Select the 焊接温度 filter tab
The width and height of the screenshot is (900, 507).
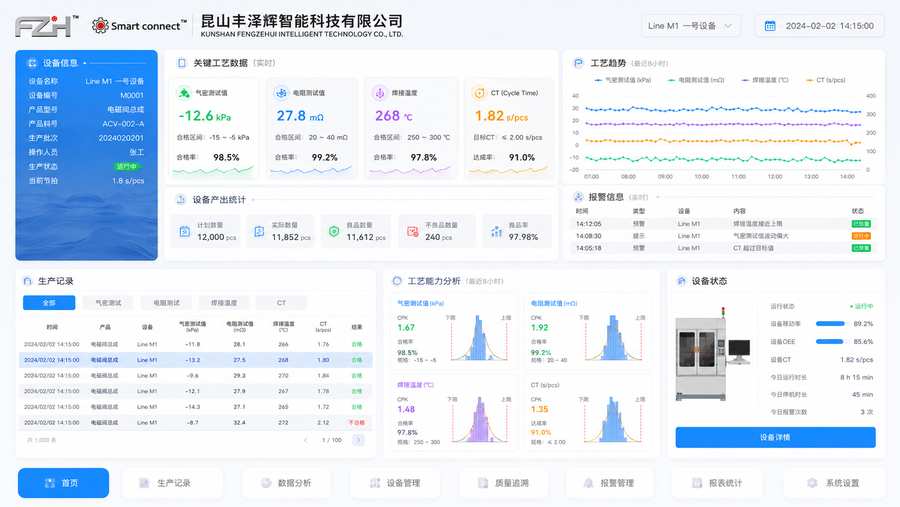(x=224, y=303)
